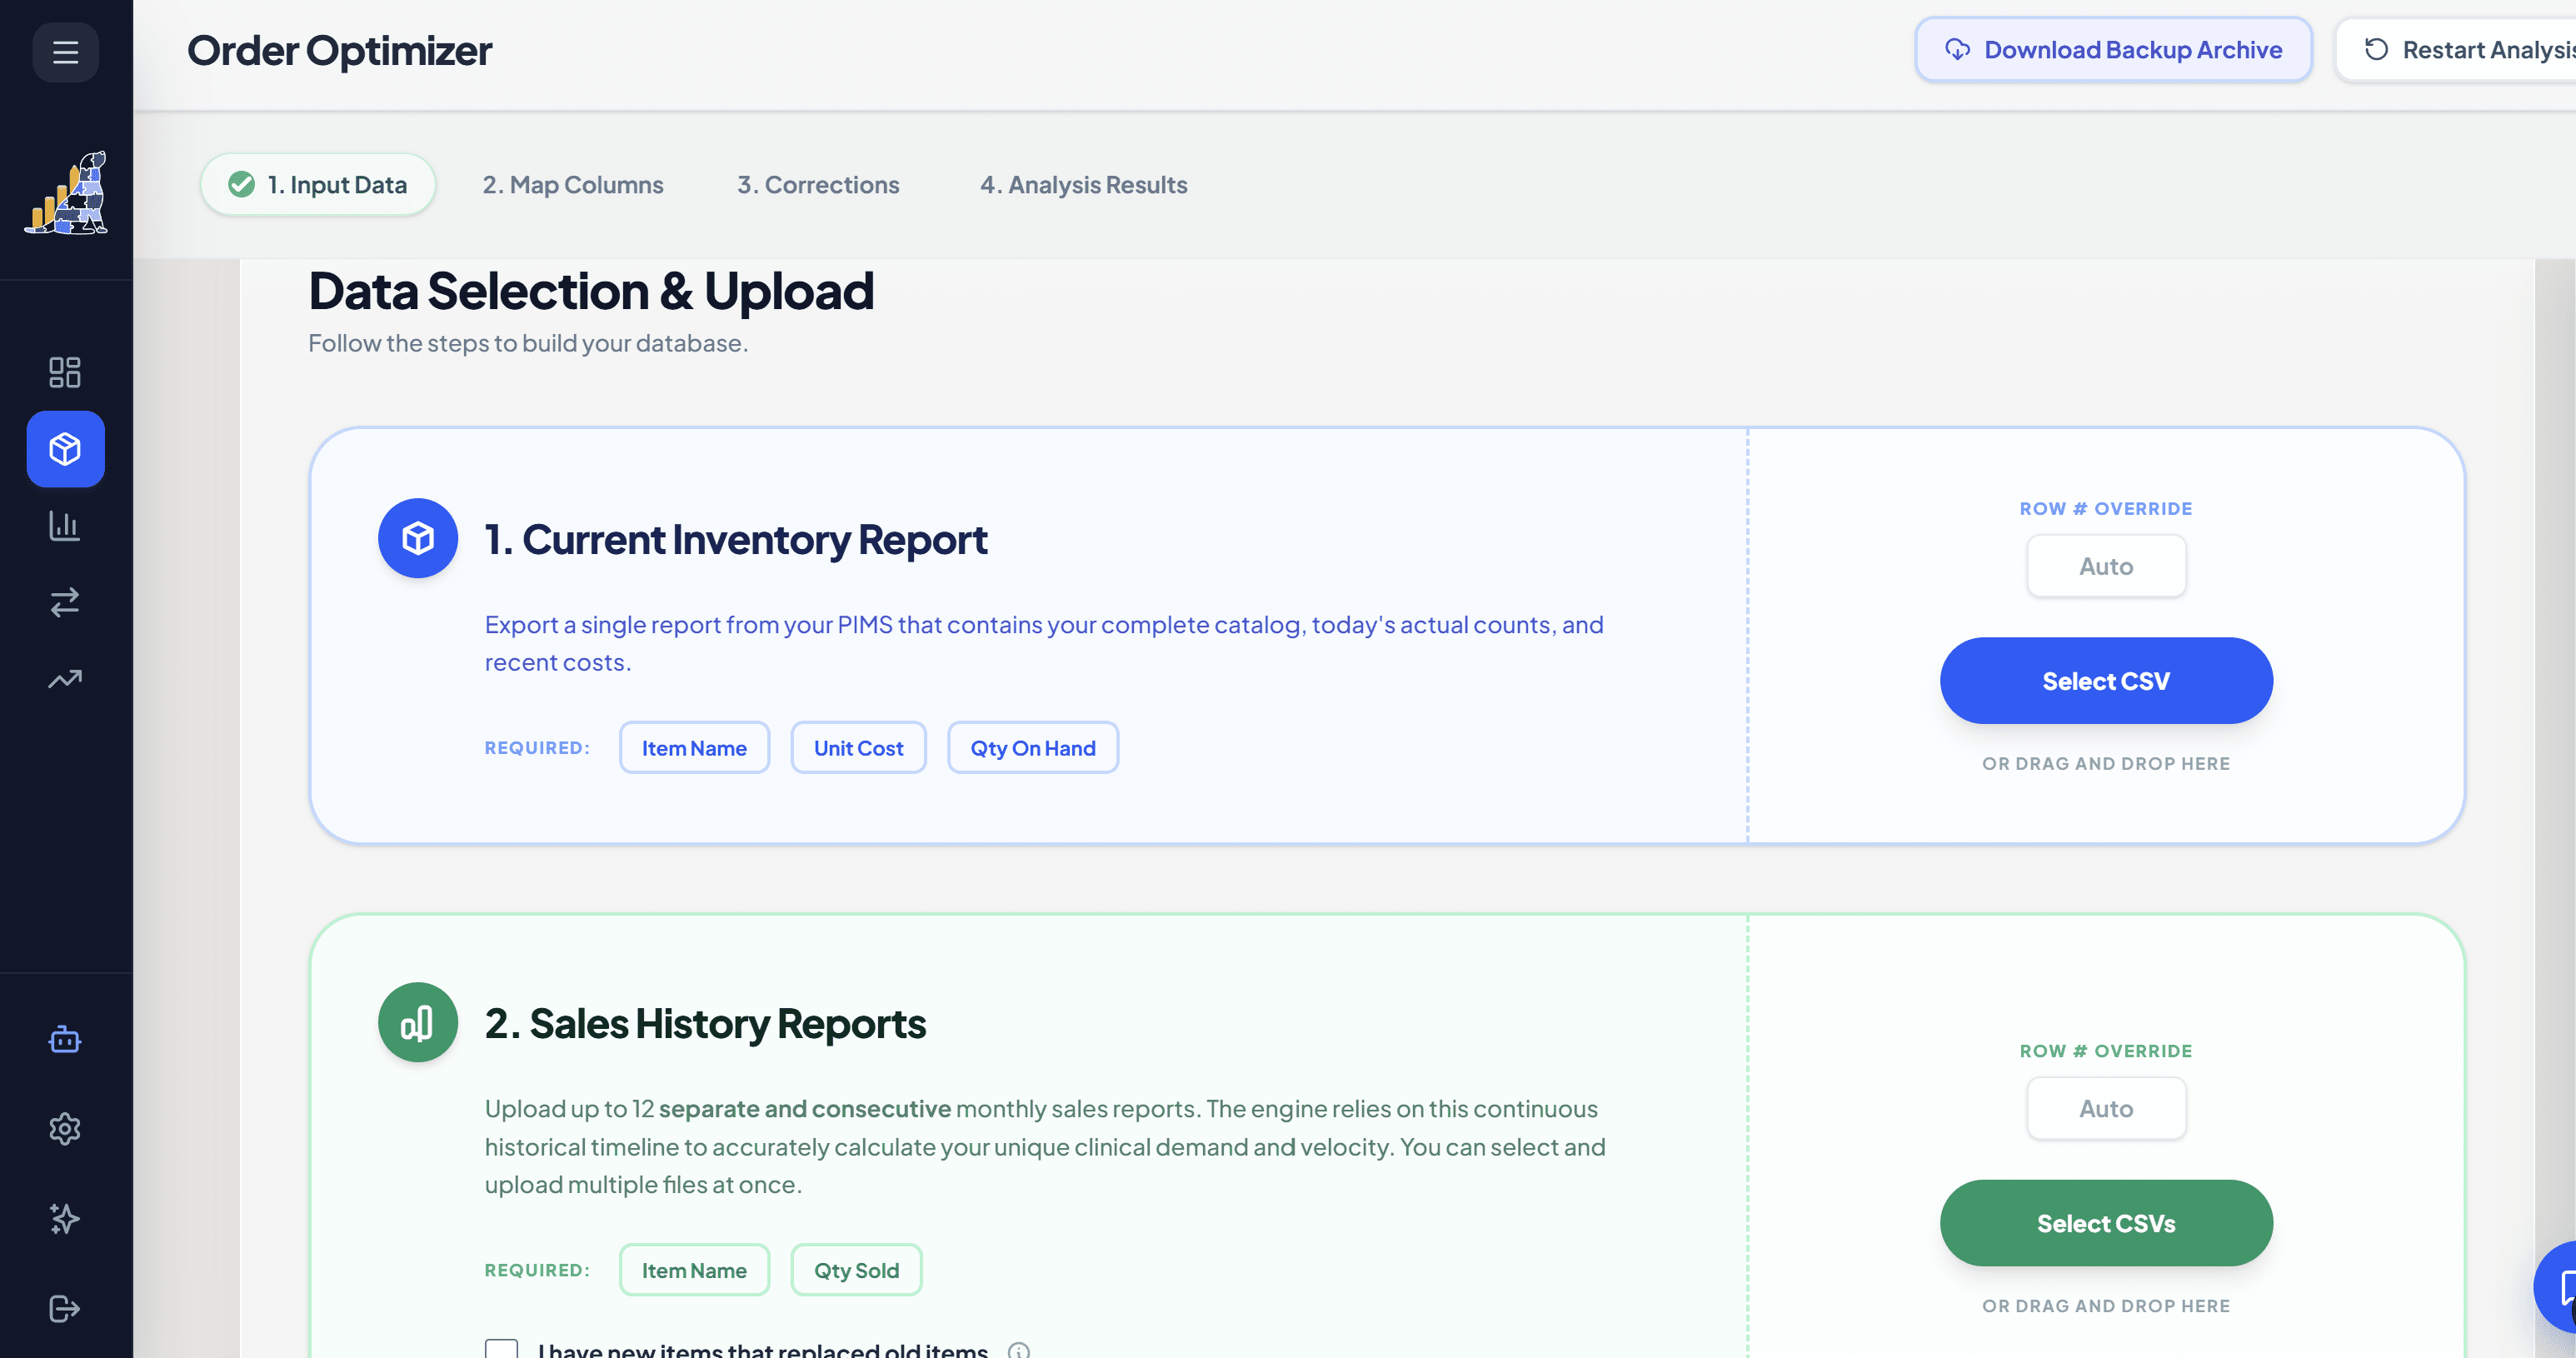2576x1358 pixels.
Task: Click the green Select CSVs button
Action: point(2106,1223)
